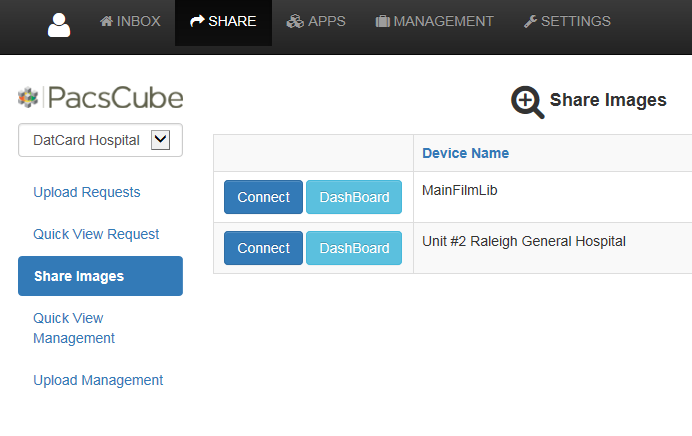Image resolution: width=692 pixels, height=436 pixels.
Task: Open the SETTINGS tab
Action: click(x=567, y=21)
